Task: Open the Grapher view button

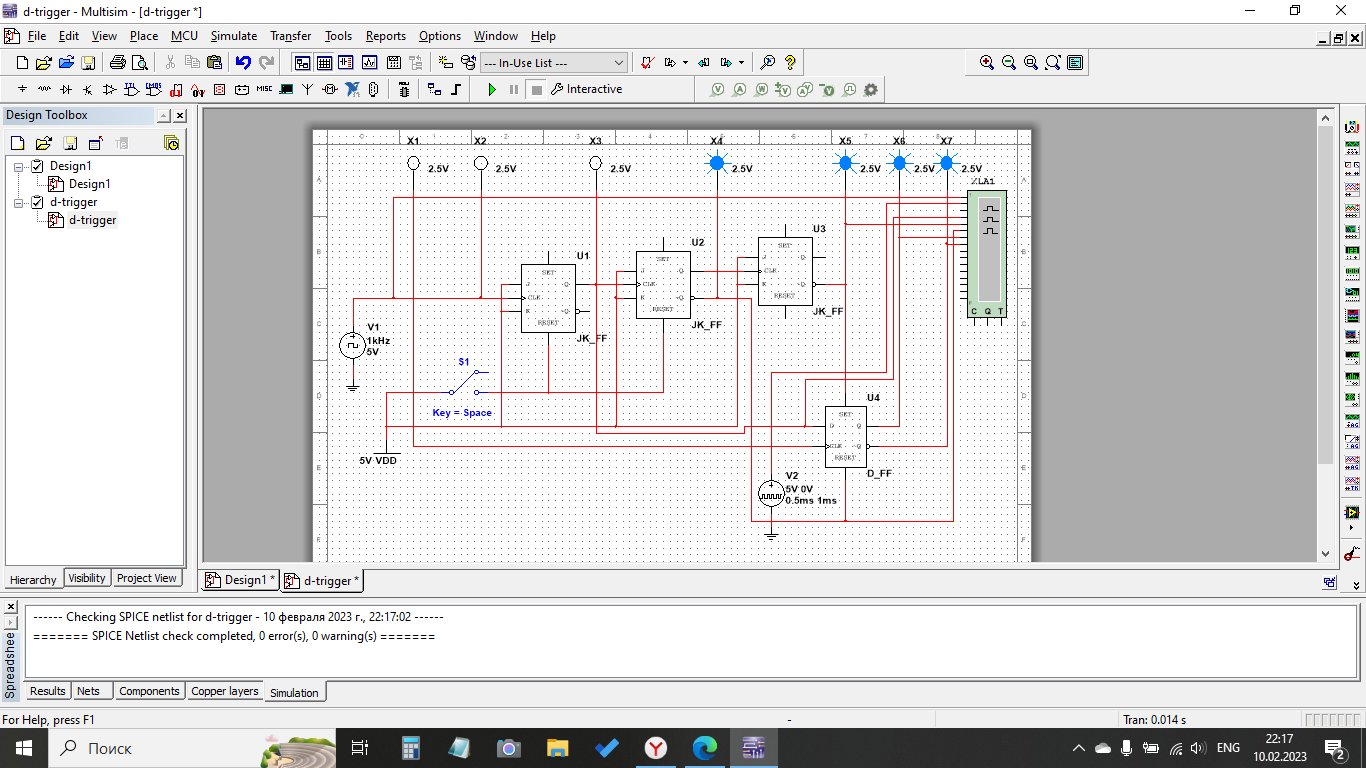Action: pyautogui.click(x=370, y=63)
